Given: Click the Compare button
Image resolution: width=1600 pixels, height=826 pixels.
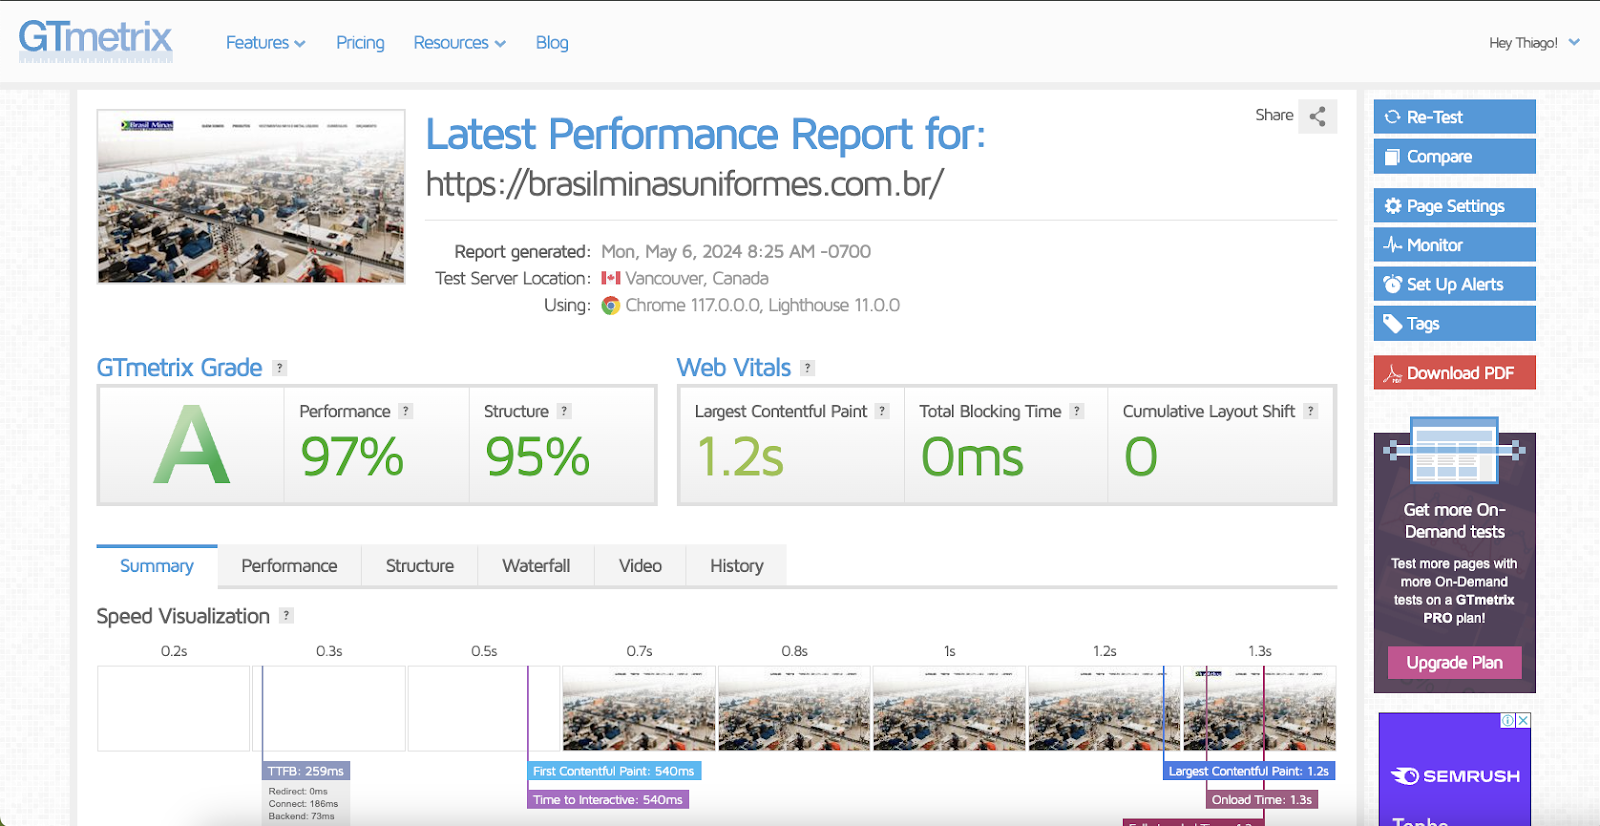Looking at the screenshot, I should [x=1454, y=157].
